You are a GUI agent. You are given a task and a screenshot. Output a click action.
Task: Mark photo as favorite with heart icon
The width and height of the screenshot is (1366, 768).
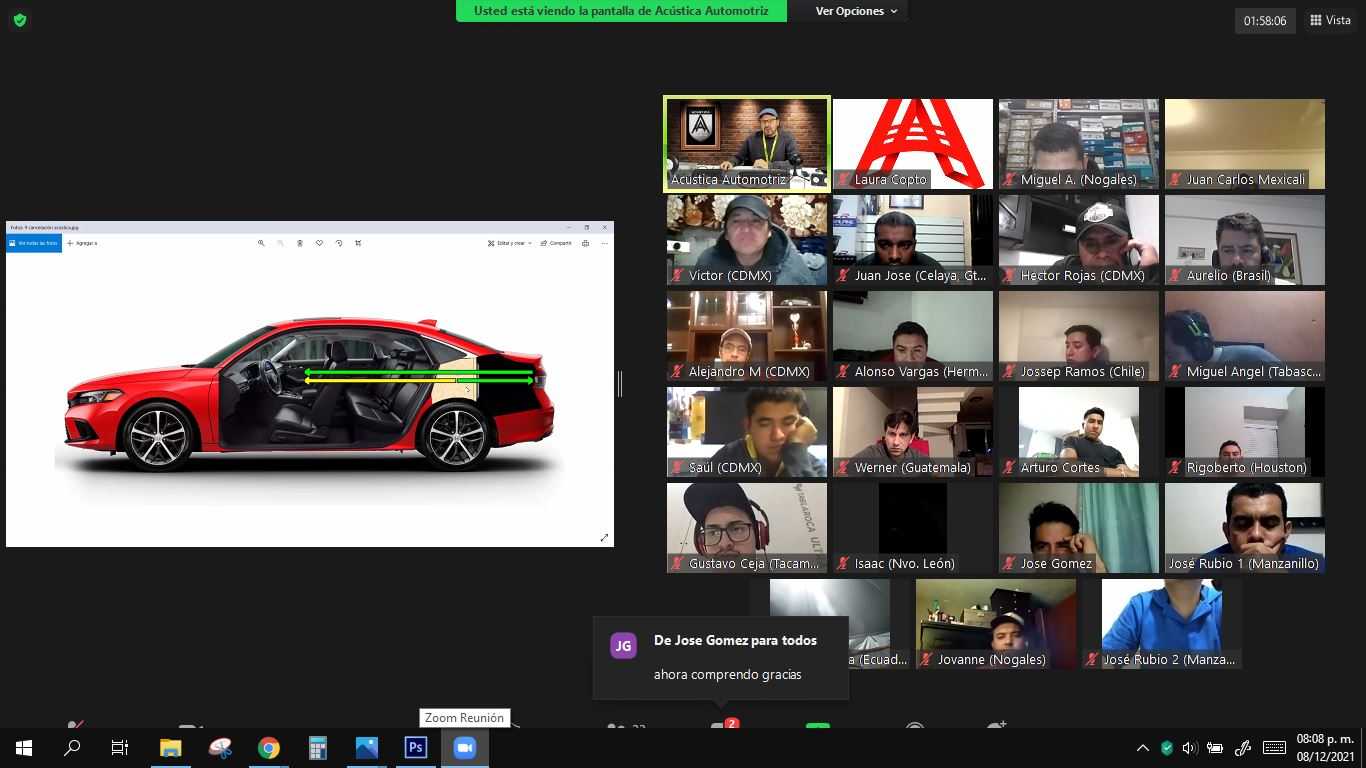coord(319,243)
